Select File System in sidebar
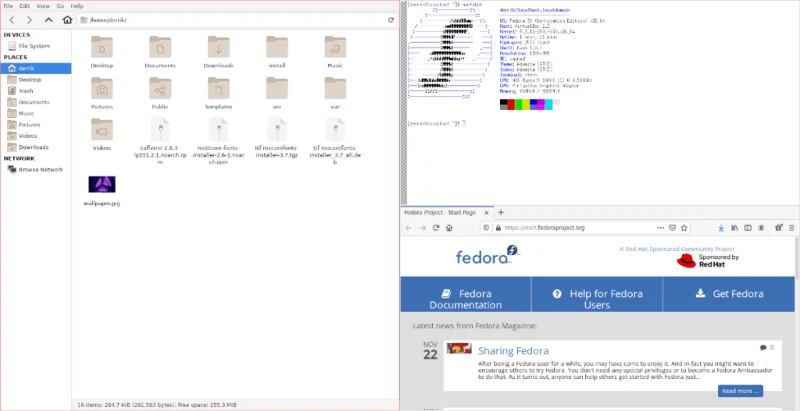The width and height of the screenshot is (800, 411). click(36, 46)
